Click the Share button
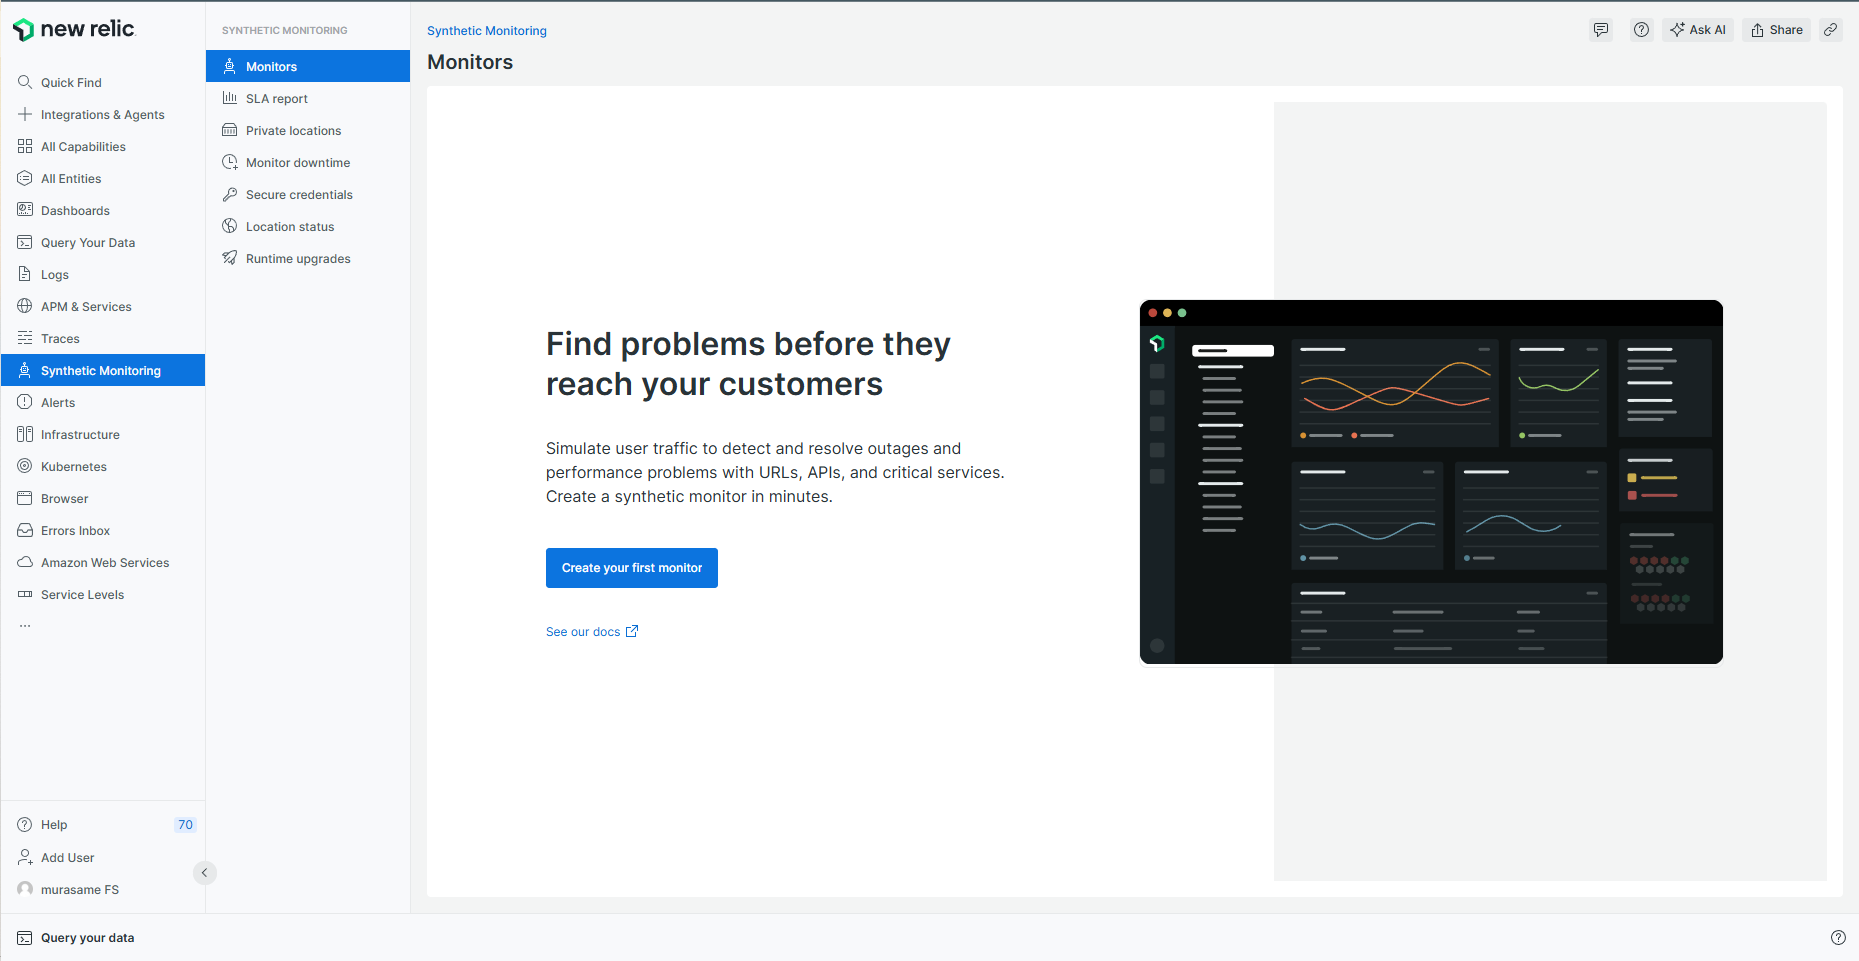The height and width of the screenshot is (961, 1859). tap(1777, 30)
